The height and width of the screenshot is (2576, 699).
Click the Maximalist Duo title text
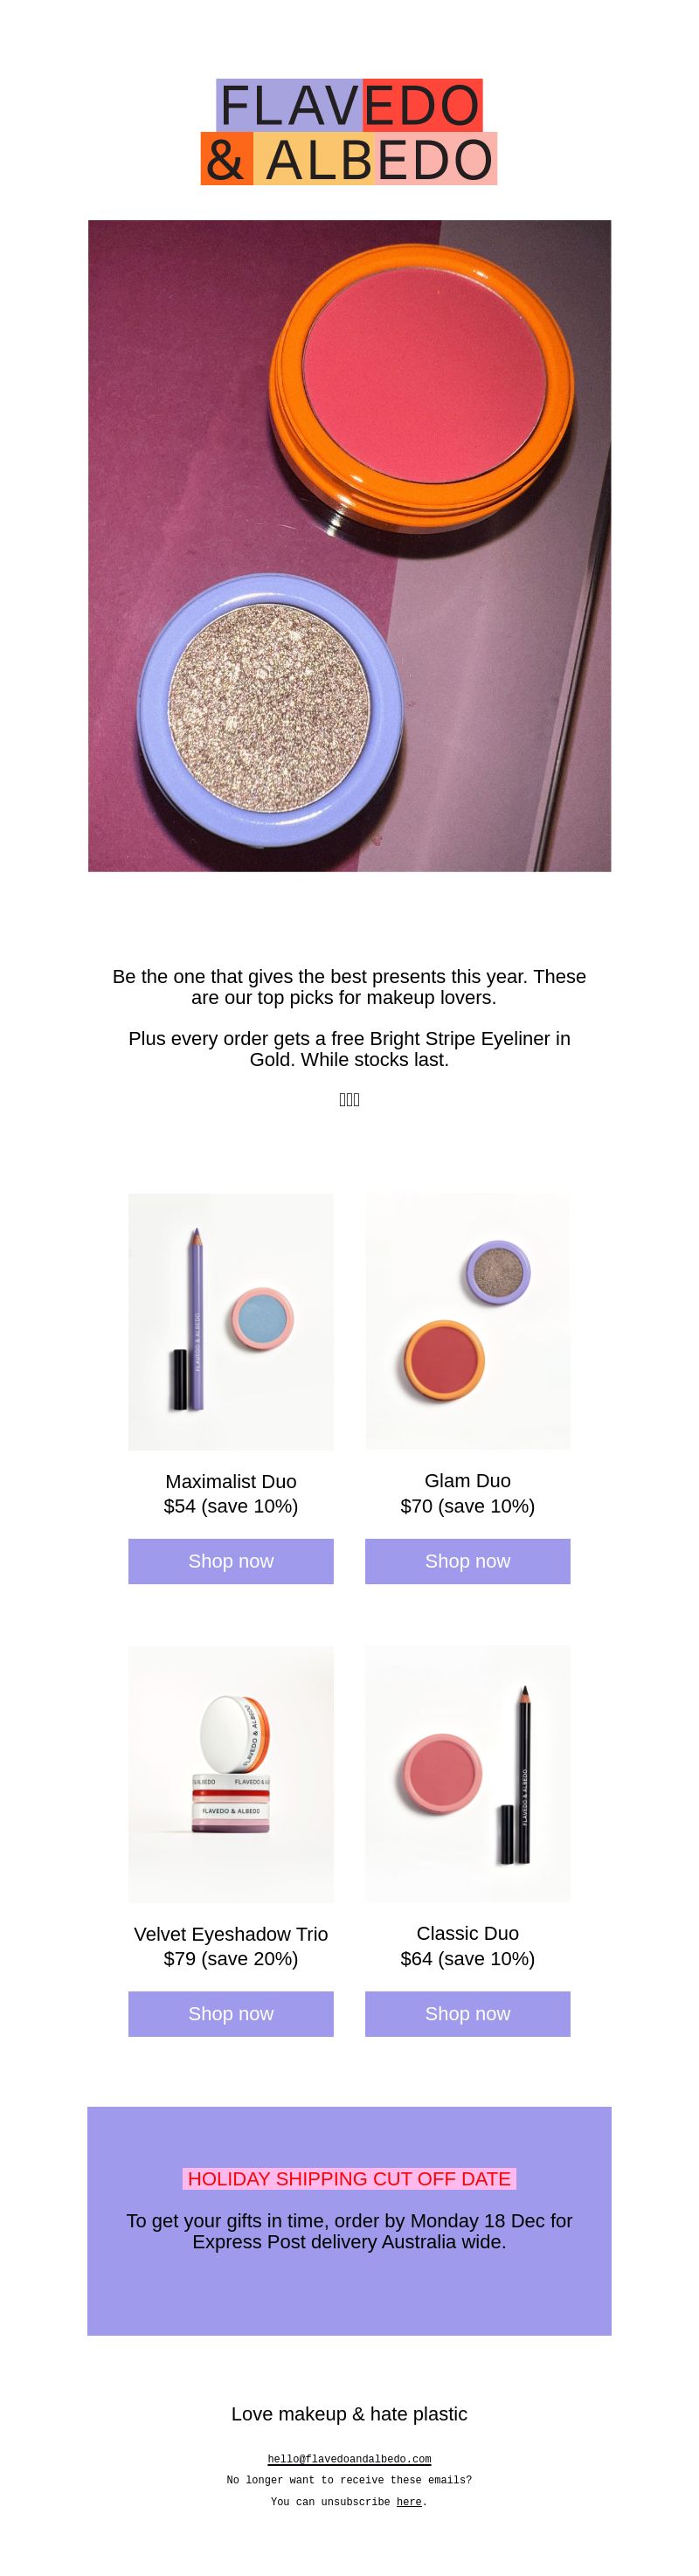click(231, 1481)
